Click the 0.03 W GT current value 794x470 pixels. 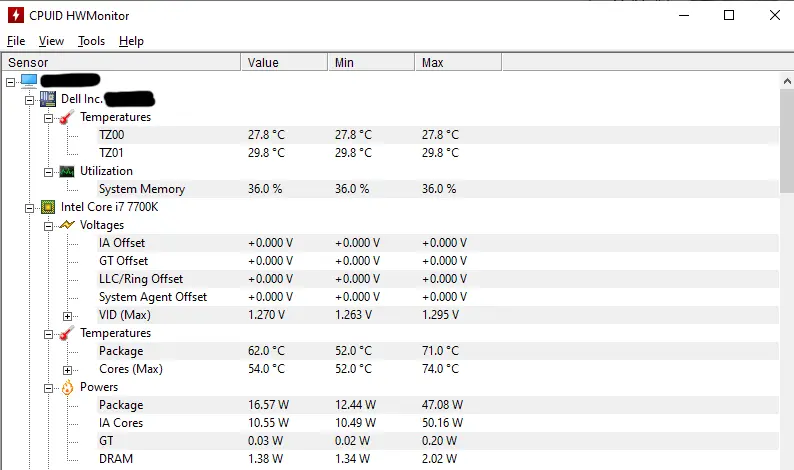tap(265, 441)
